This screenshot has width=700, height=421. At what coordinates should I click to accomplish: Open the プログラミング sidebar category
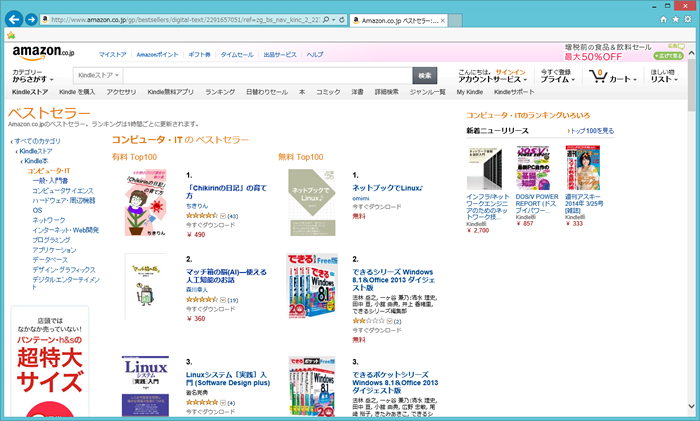51,240
